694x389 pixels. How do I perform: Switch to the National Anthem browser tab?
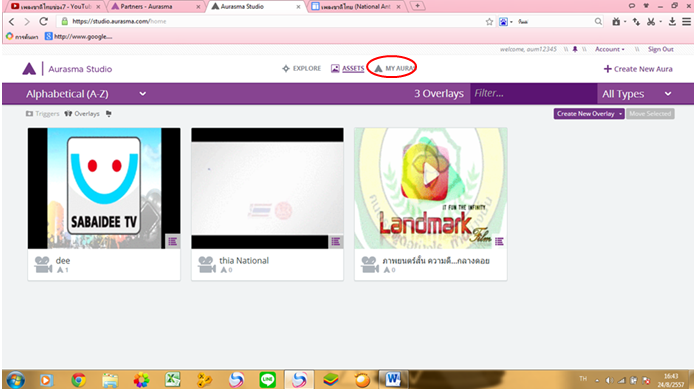pos(356,7)
